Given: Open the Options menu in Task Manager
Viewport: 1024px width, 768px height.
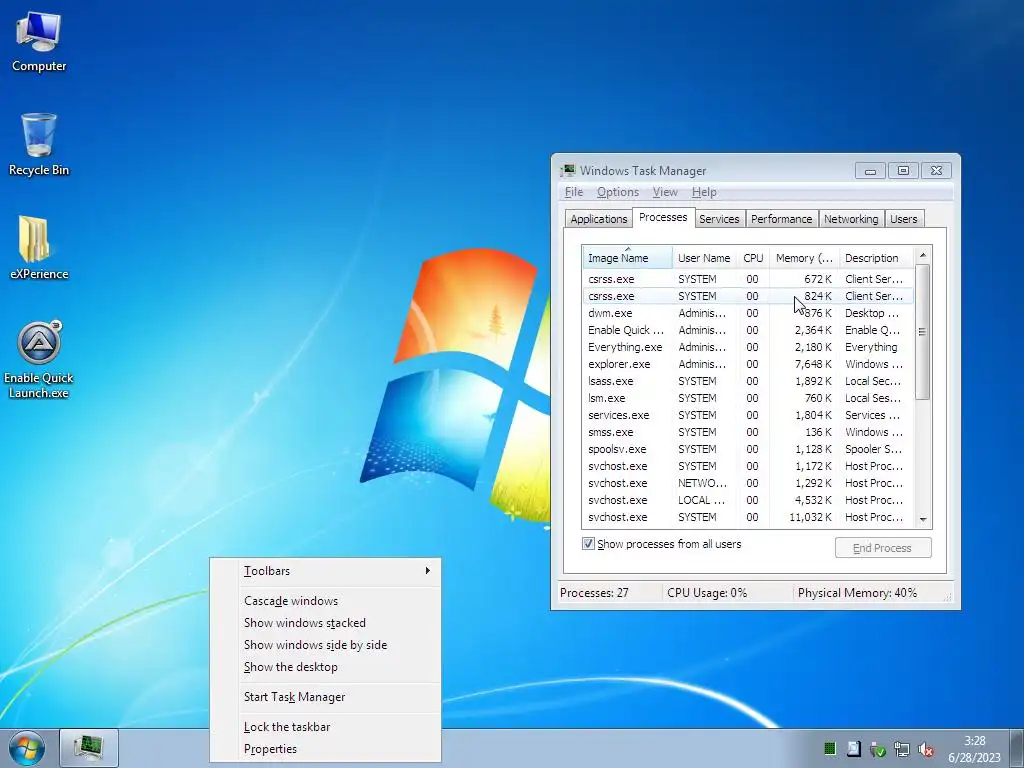Looking at the screenshot, I should [x=618, y=192].
